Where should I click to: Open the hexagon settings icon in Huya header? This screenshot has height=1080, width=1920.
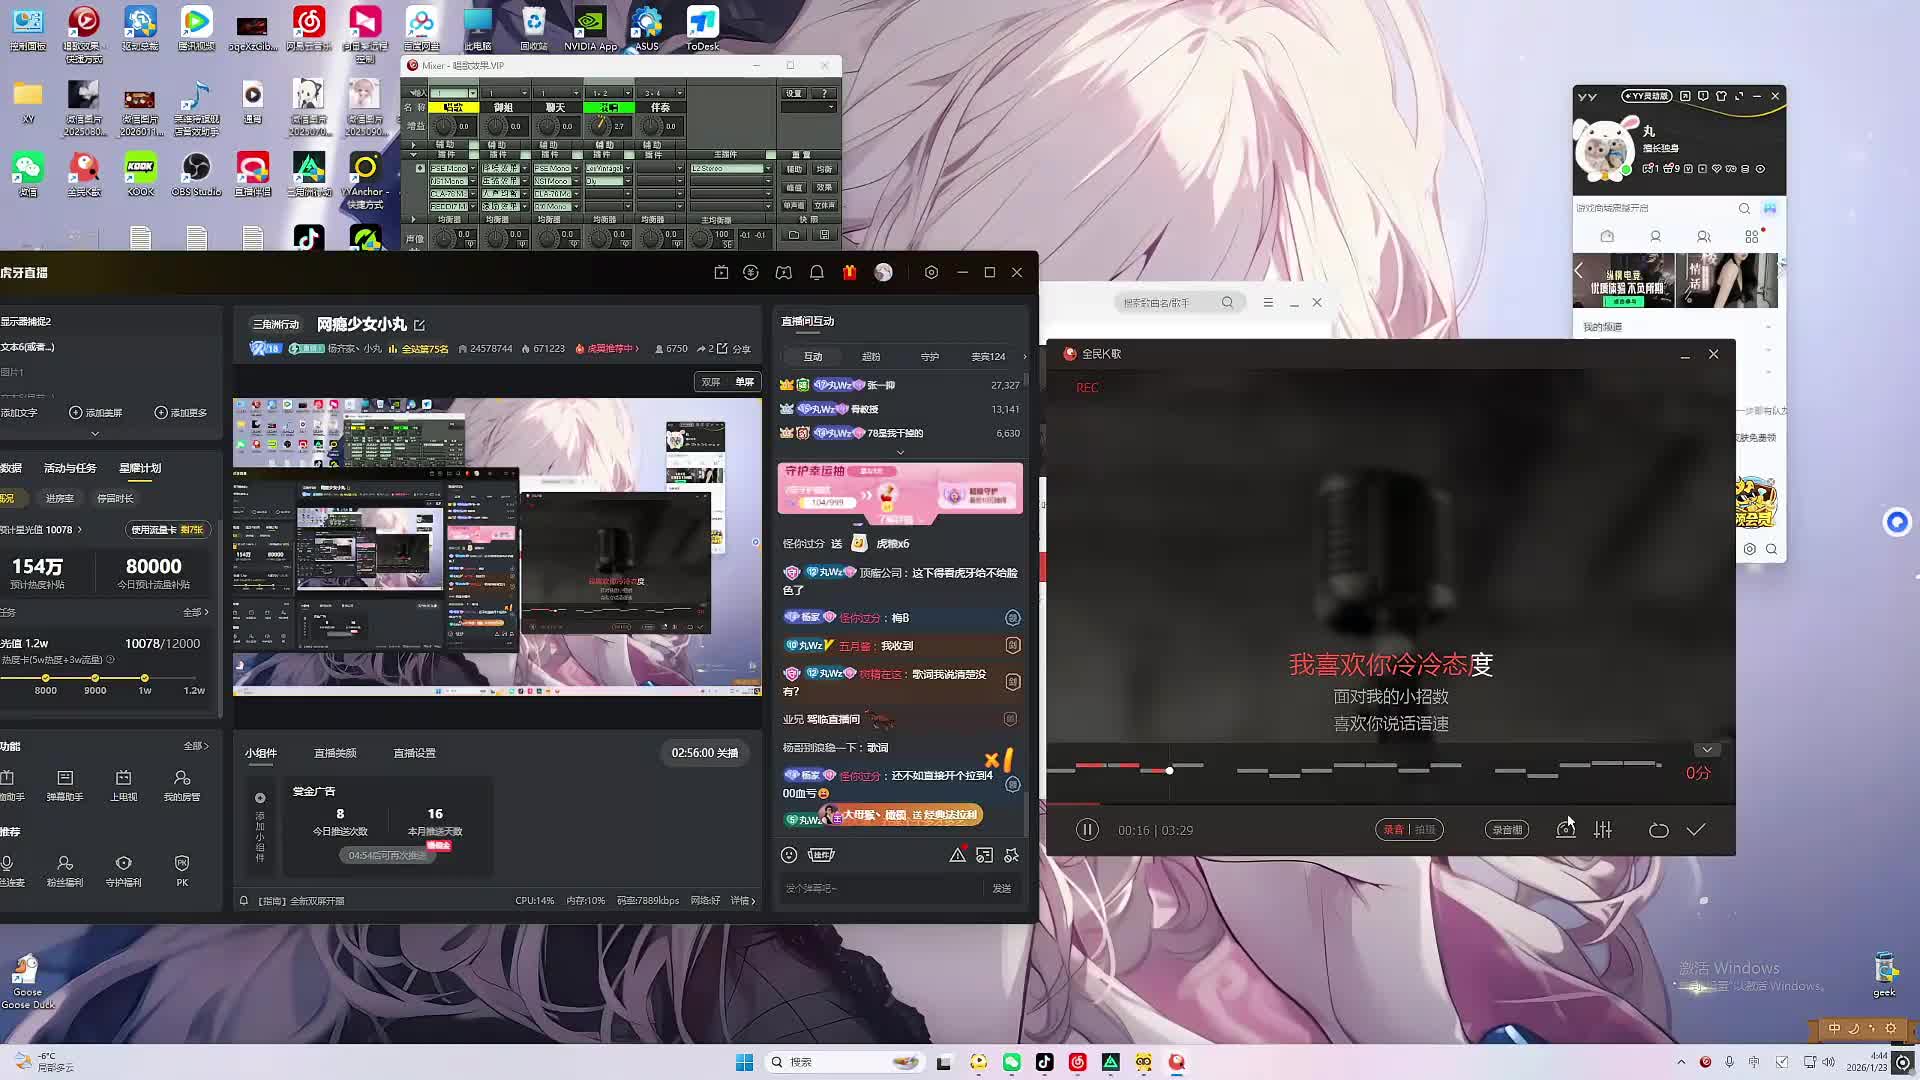[x=931, y=272]
